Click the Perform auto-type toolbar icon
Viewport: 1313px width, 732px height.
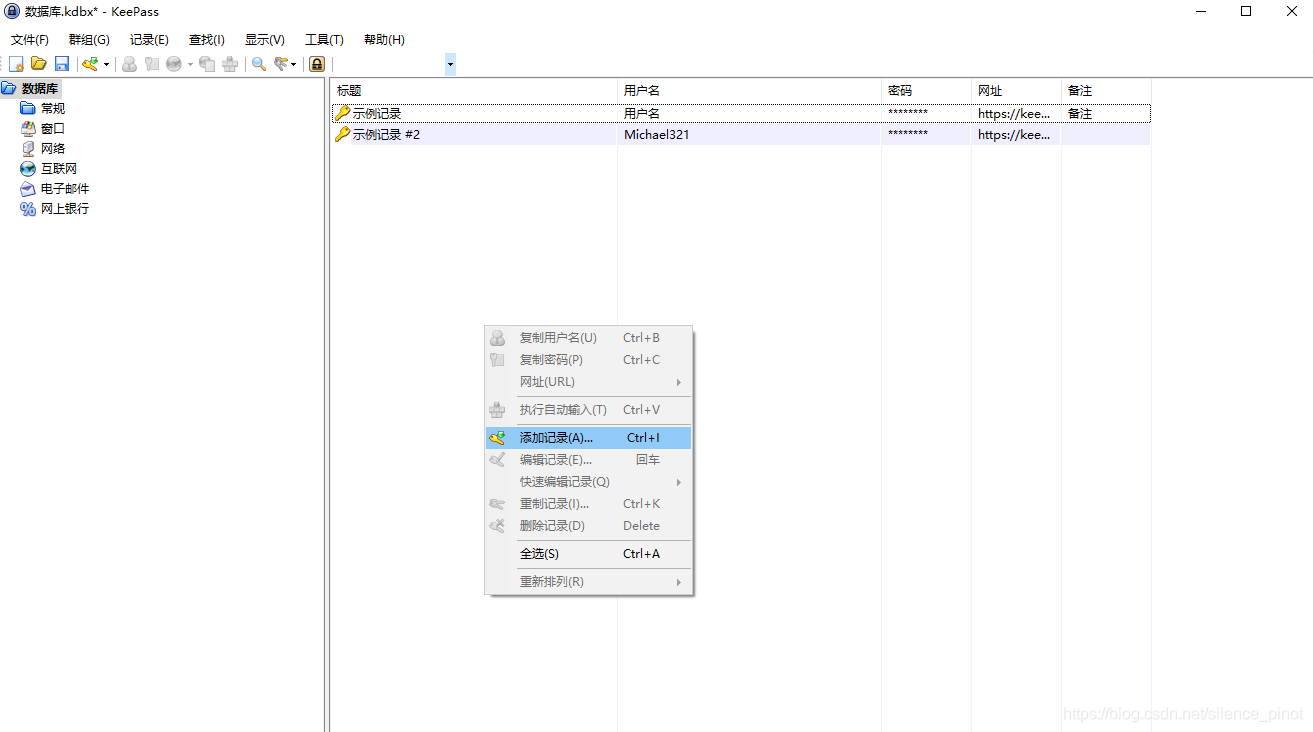point(230,64)
